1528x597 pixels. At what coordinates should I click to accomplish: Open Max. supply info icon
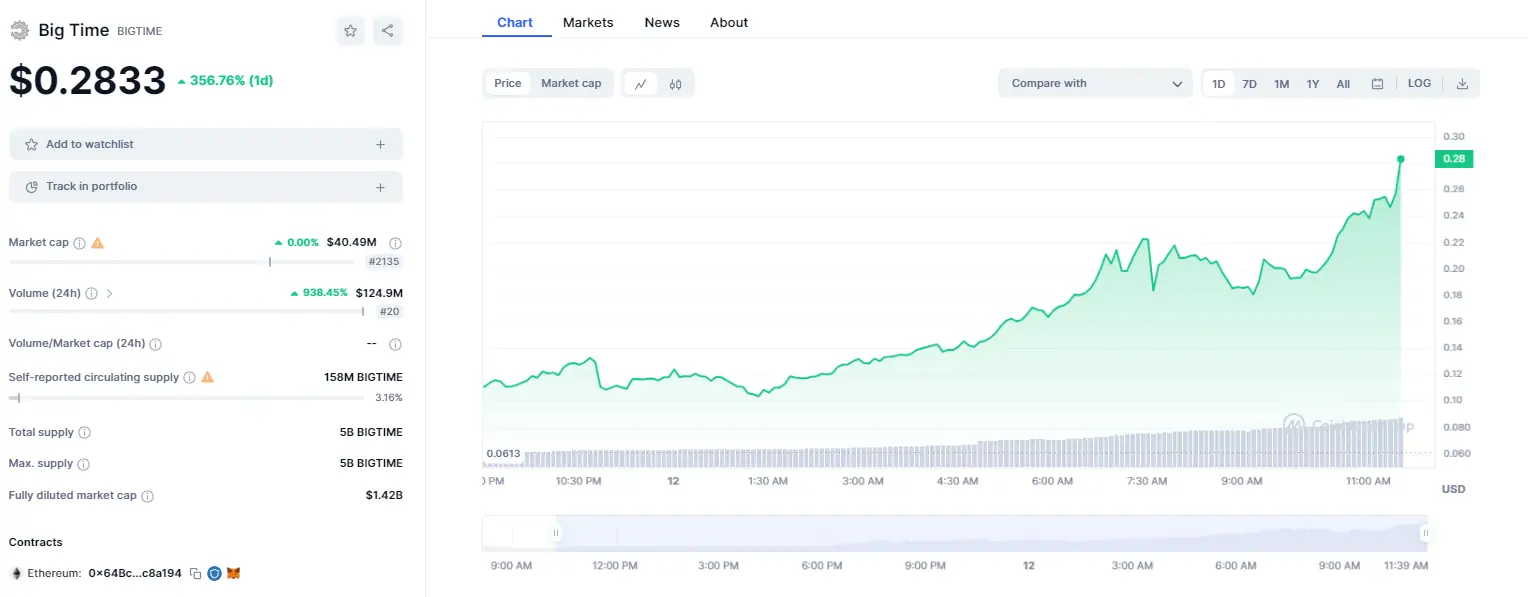click(x=83, y=464)
